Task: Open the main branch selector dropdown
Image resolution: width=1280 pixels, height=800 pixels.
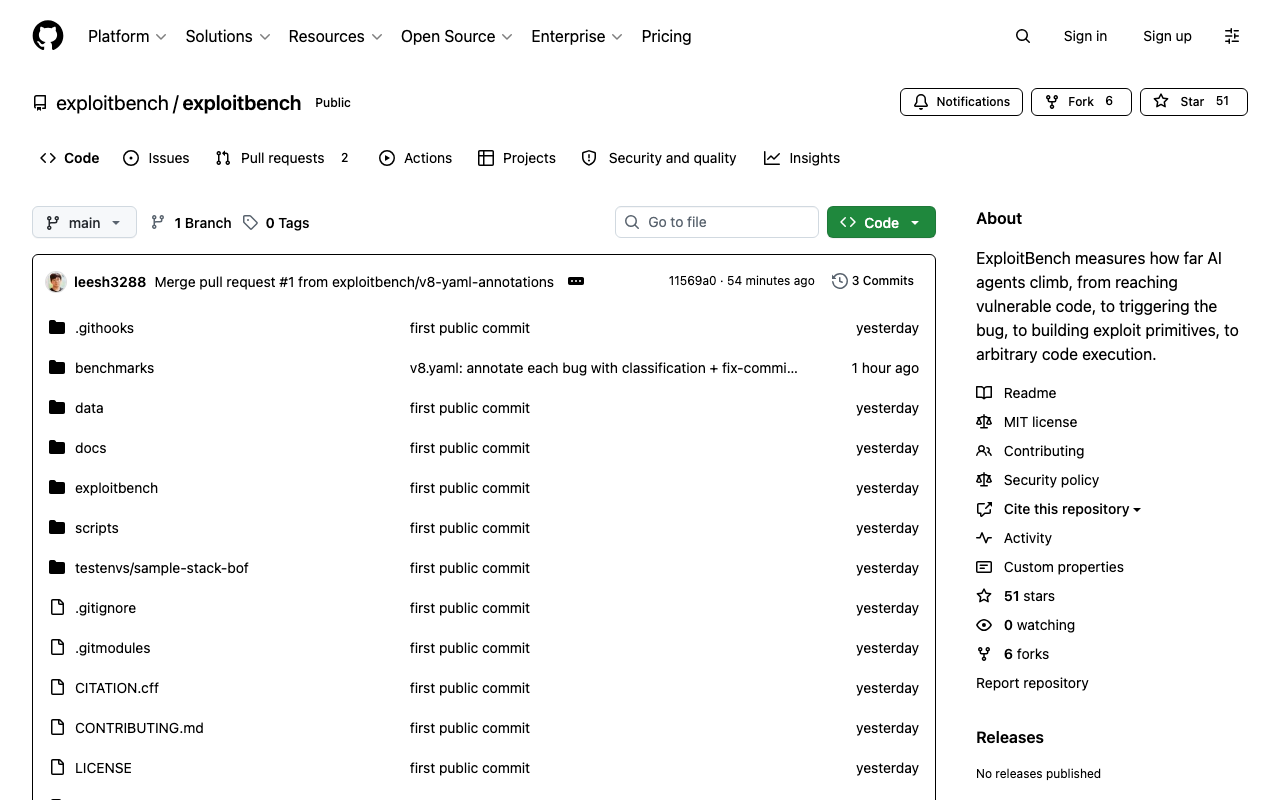Action: click(84, 222)
